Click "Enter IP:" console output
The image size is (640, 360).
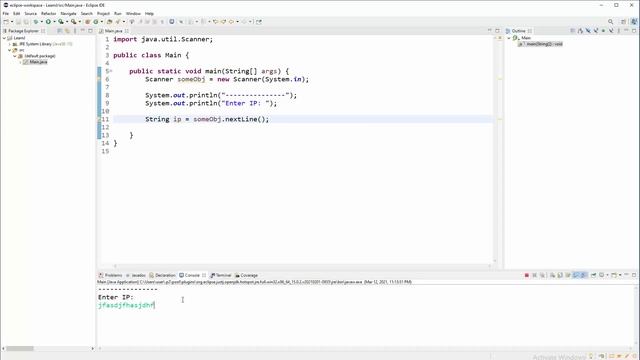coord(116,297)
